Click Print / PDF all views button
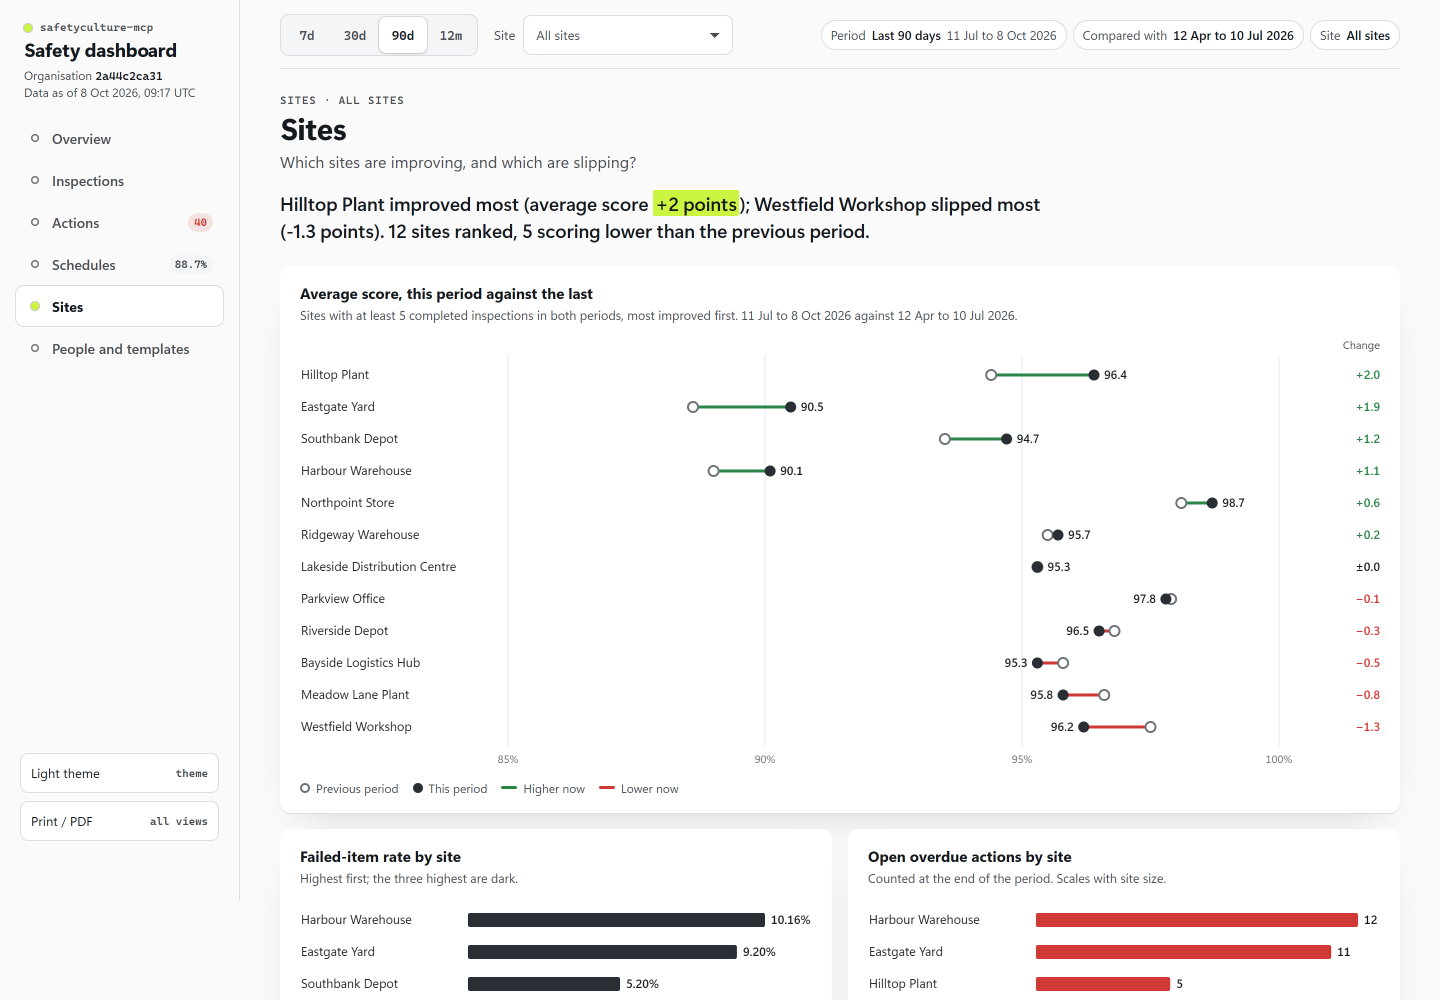 (119, 821)
